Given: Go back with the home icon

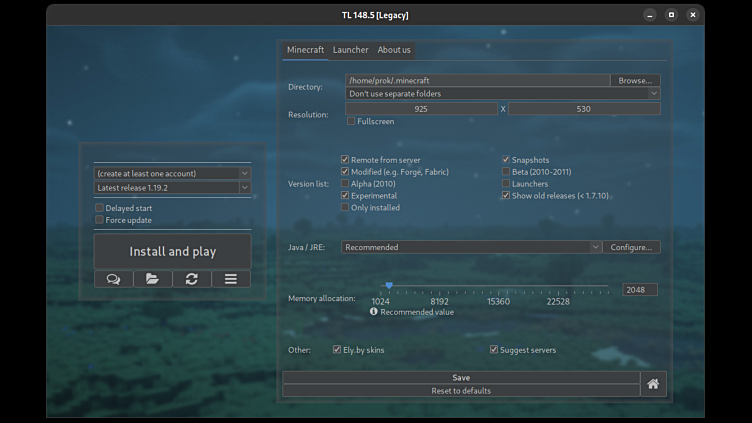Looking at the screenshot, I should 653,384.
